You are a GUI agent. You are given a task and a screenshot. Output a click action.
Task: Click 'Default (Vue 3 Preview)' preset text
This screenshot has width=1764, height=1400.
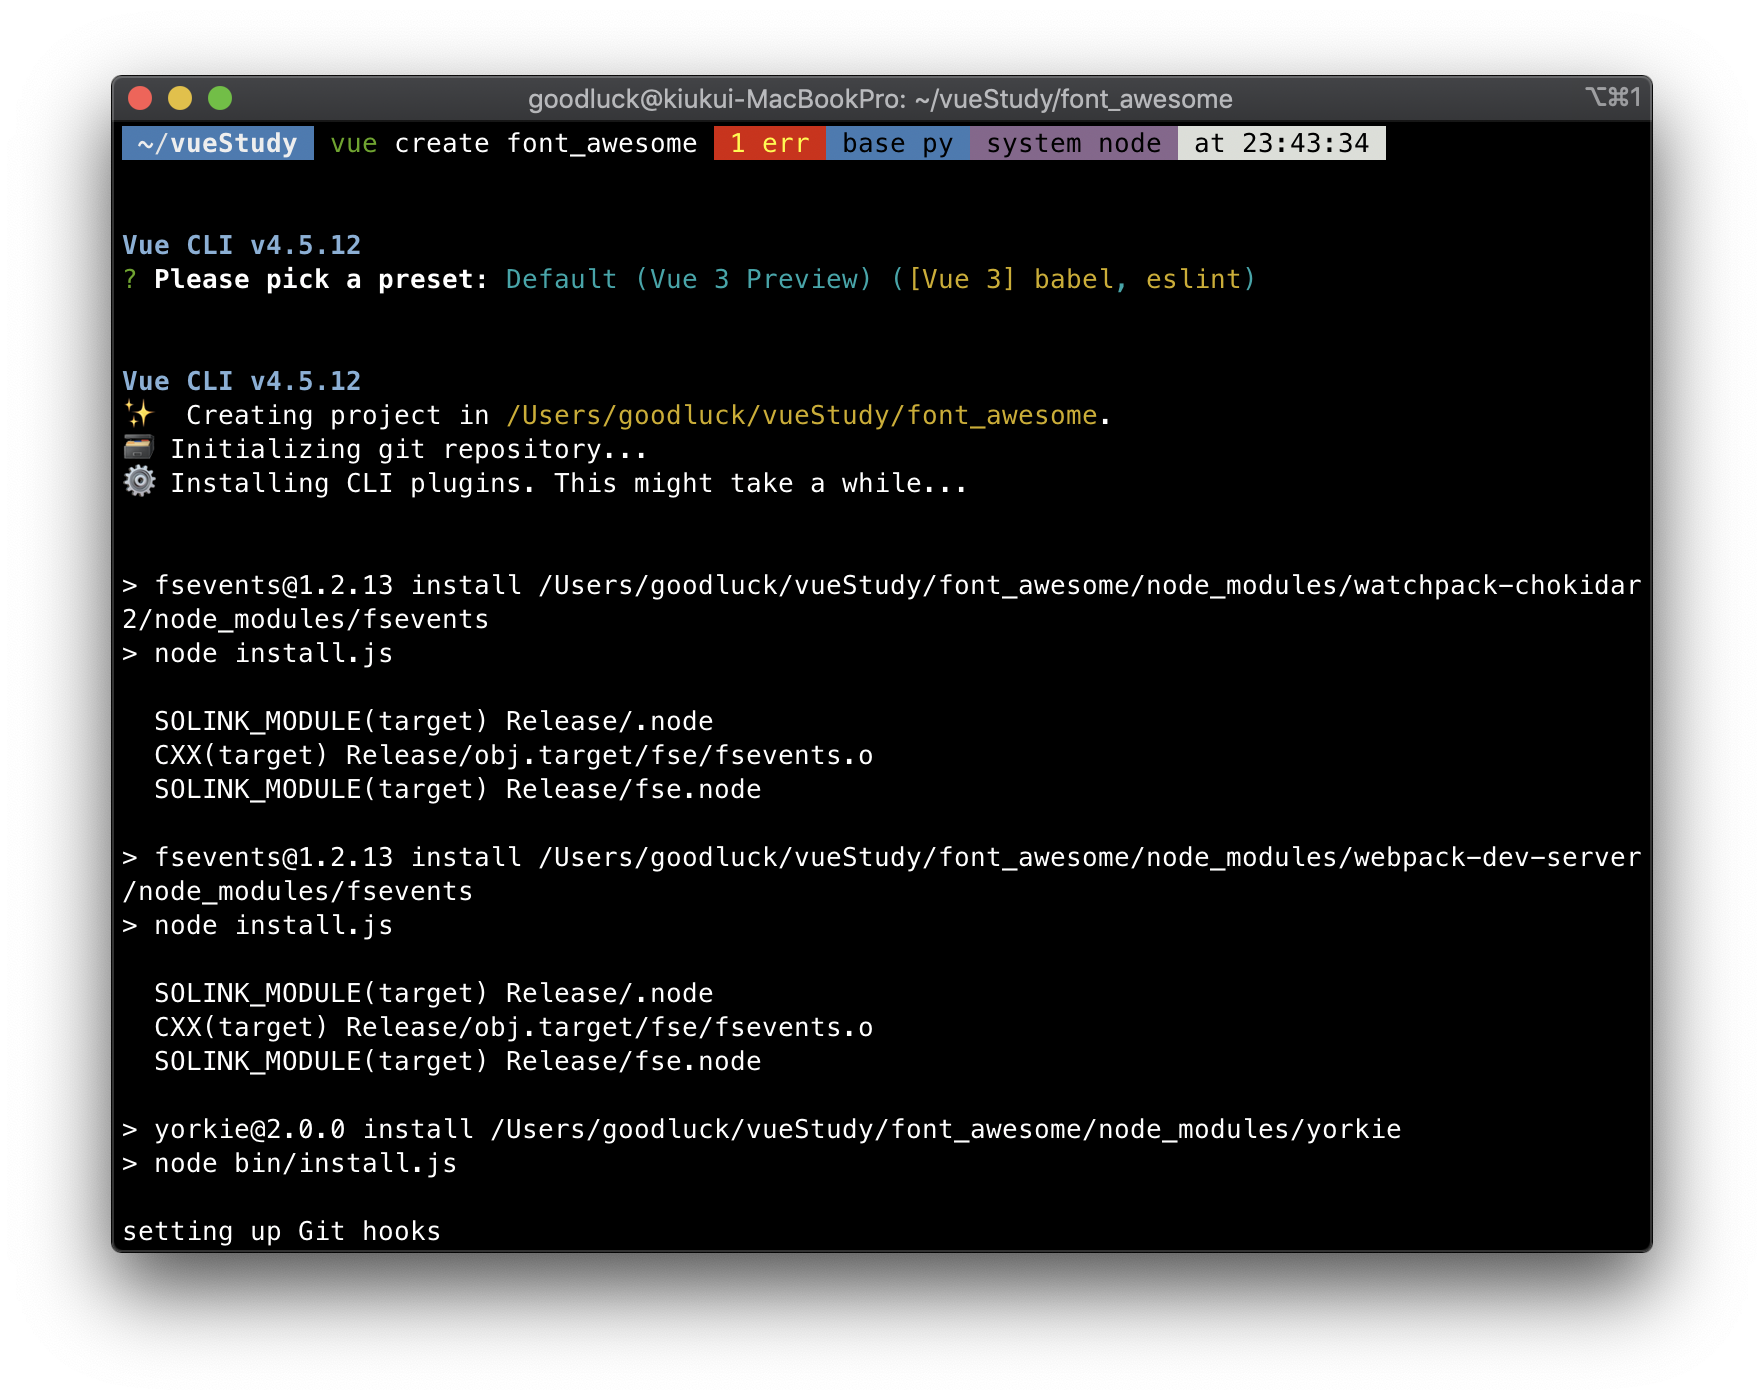click(x=689, y=279)
